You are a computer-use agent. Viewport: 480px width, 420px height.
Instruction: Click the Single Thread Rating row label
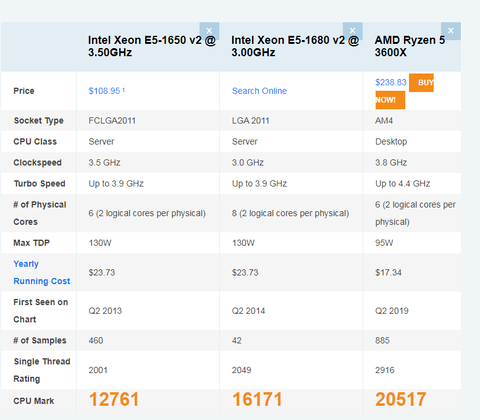(x=42, y=370)
